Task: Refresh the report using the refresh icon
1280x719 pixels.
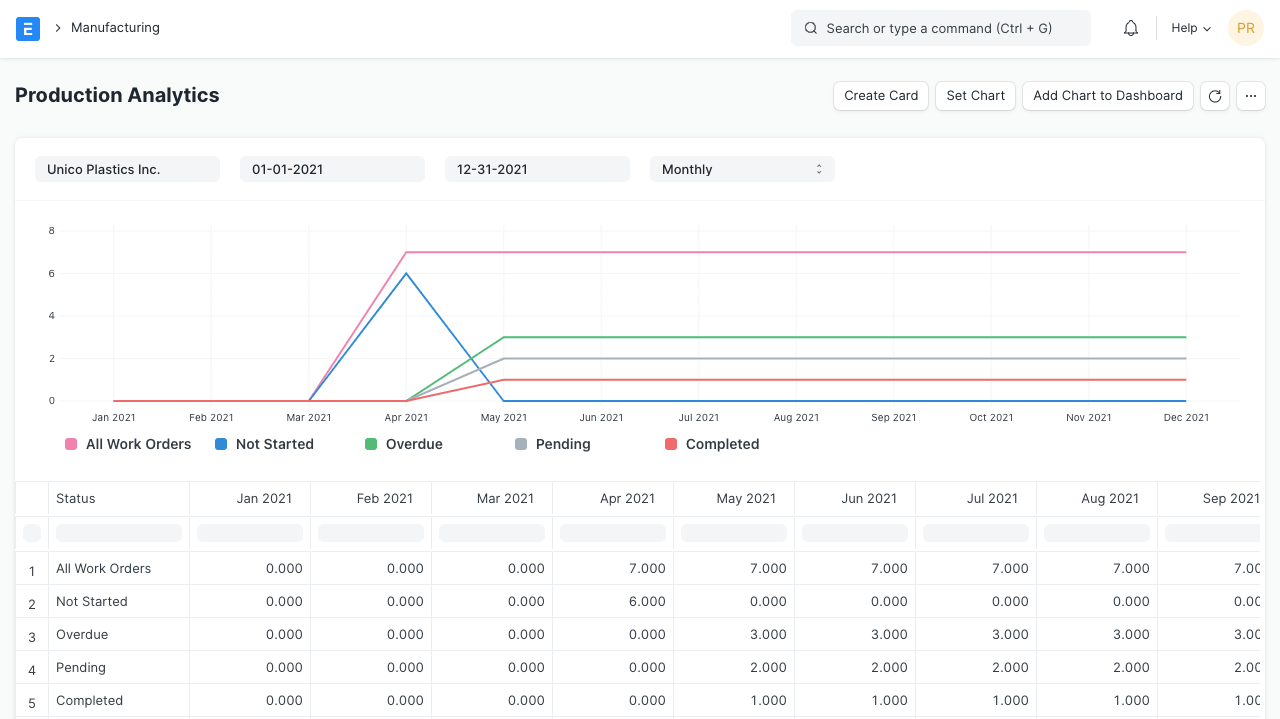Action: click(x=1214, y=95)
